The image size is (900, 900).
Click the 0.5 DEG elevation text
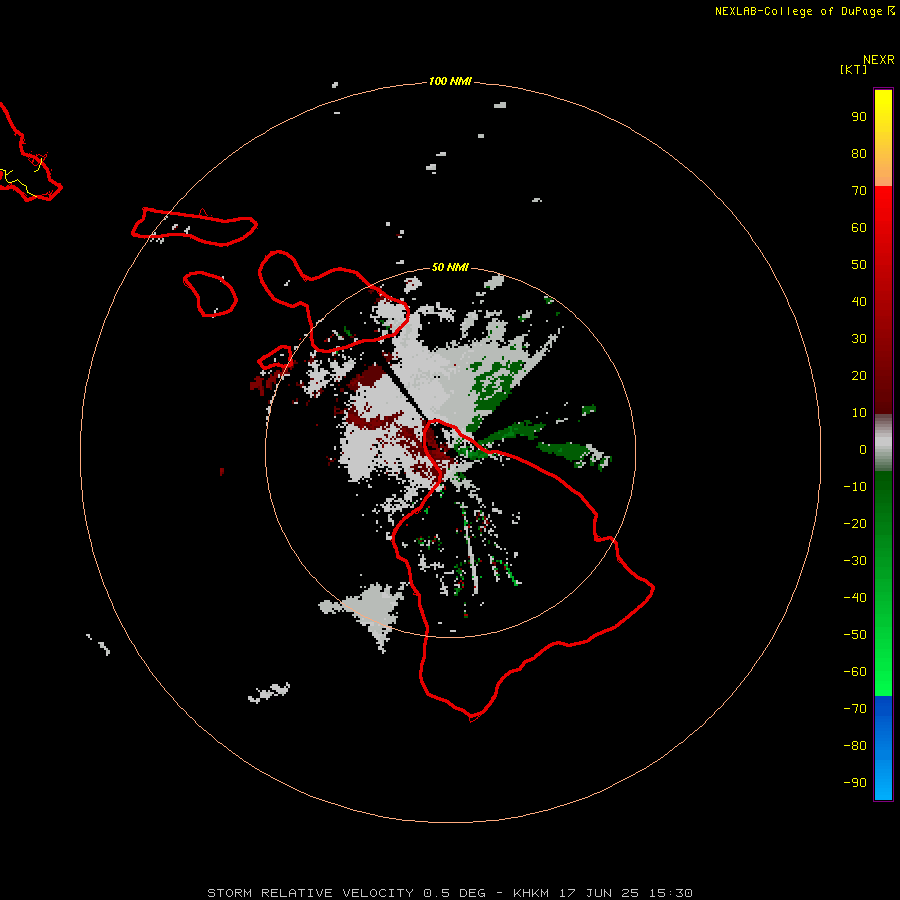454,893
